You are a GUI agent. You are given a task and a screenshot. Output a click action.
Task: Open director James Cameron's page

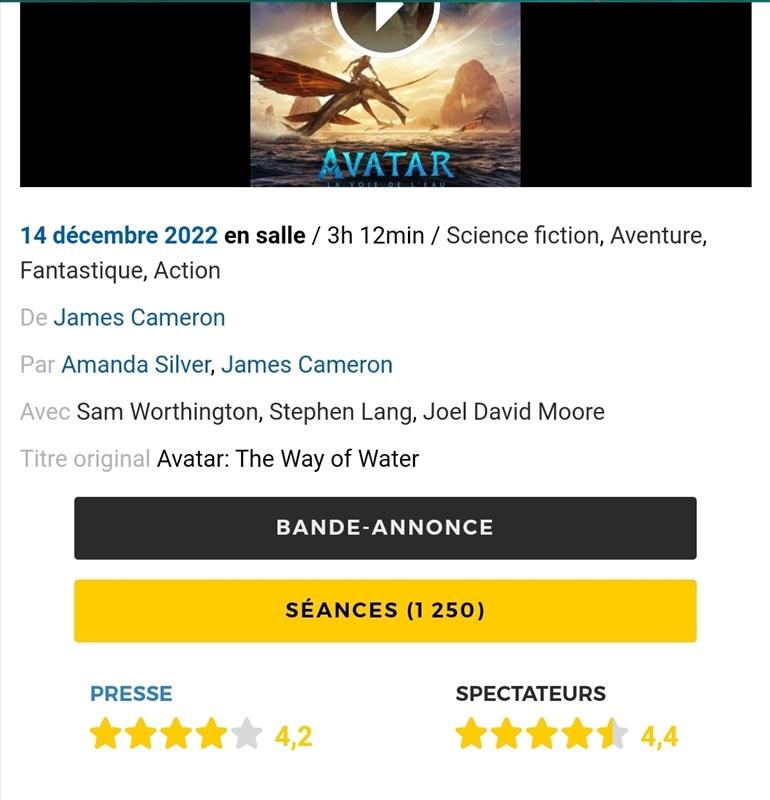(x=139, y=318)
